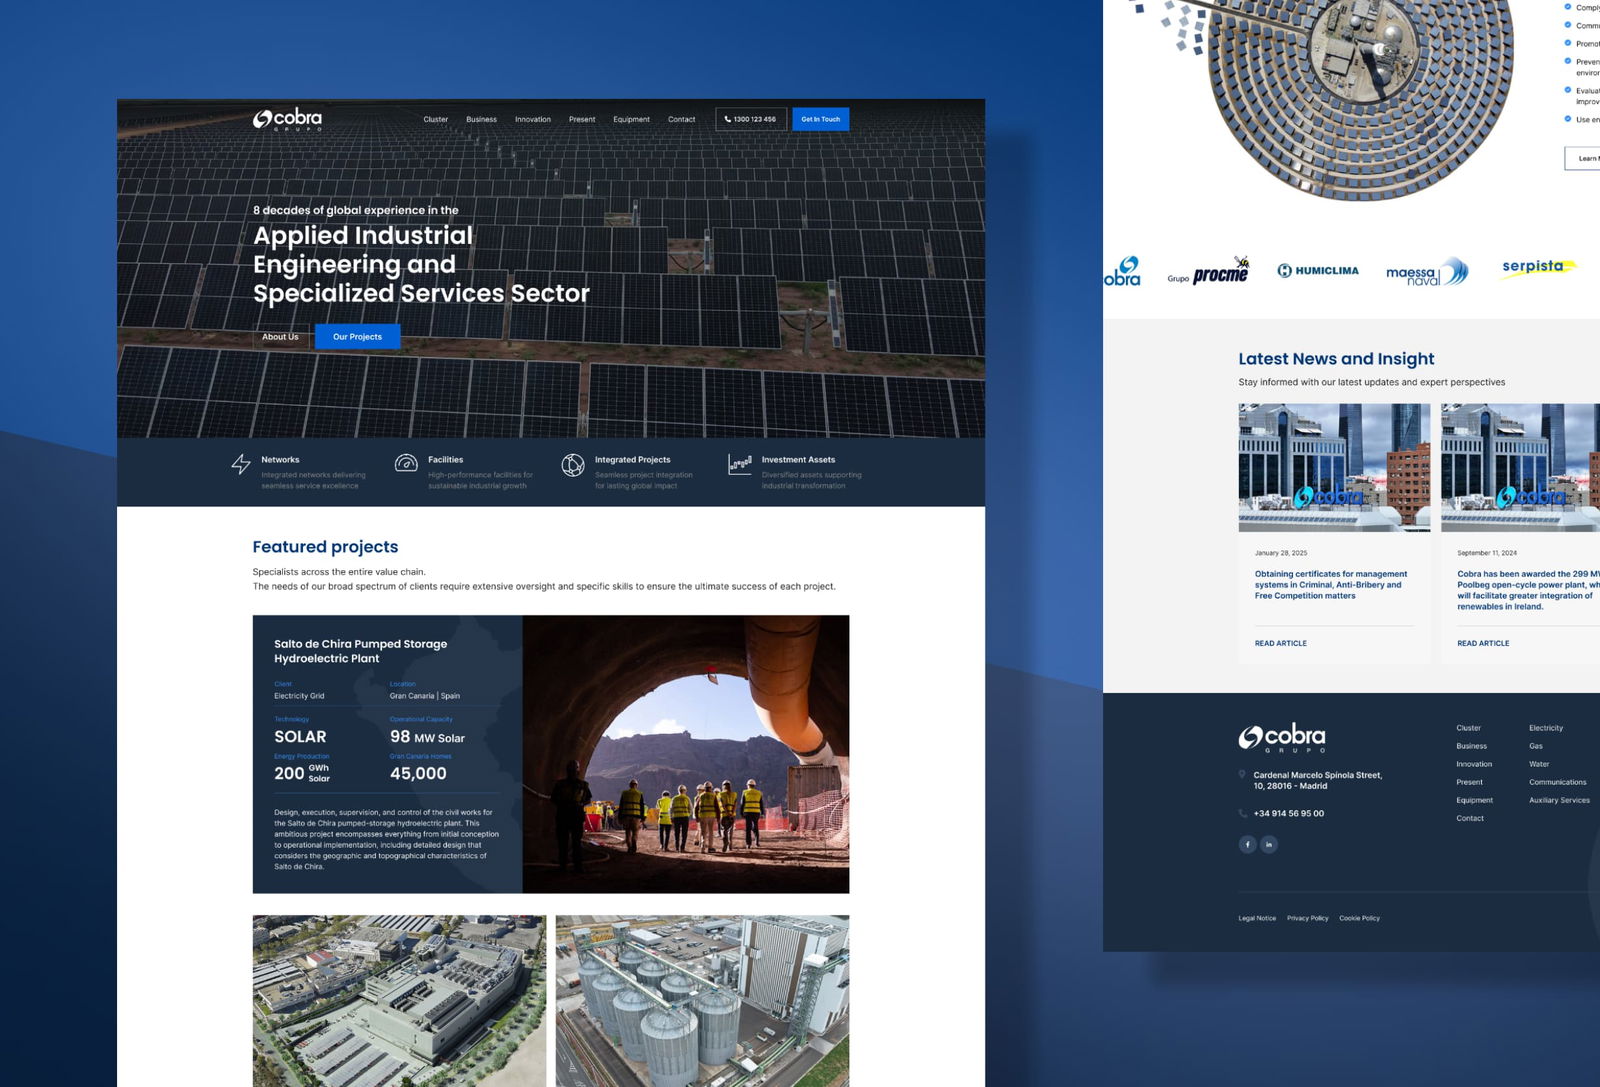Click the Gas link in footer
Screen dimensions: 1600x1087
coord(1536,746)
